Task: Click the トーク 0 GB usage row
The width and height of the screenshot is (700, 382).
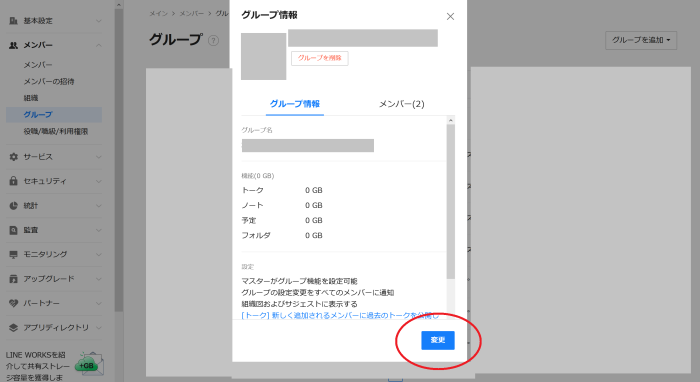Action: pyautogui.click(x=282, y=191)
